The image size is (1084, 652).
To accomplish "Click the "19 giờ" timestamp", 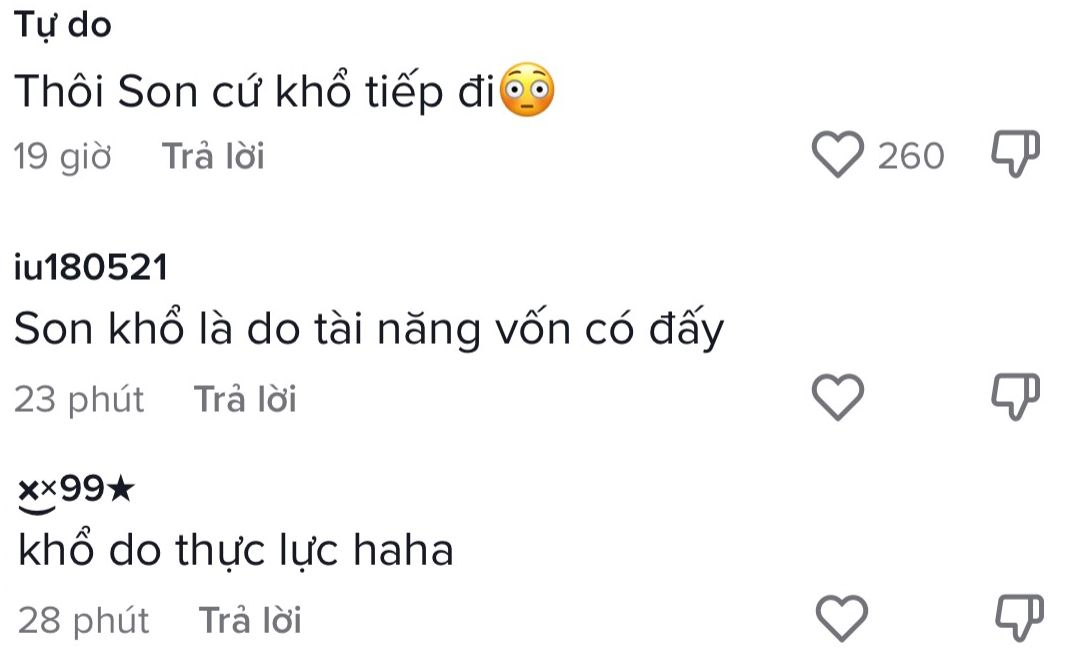I will (63, 157).
